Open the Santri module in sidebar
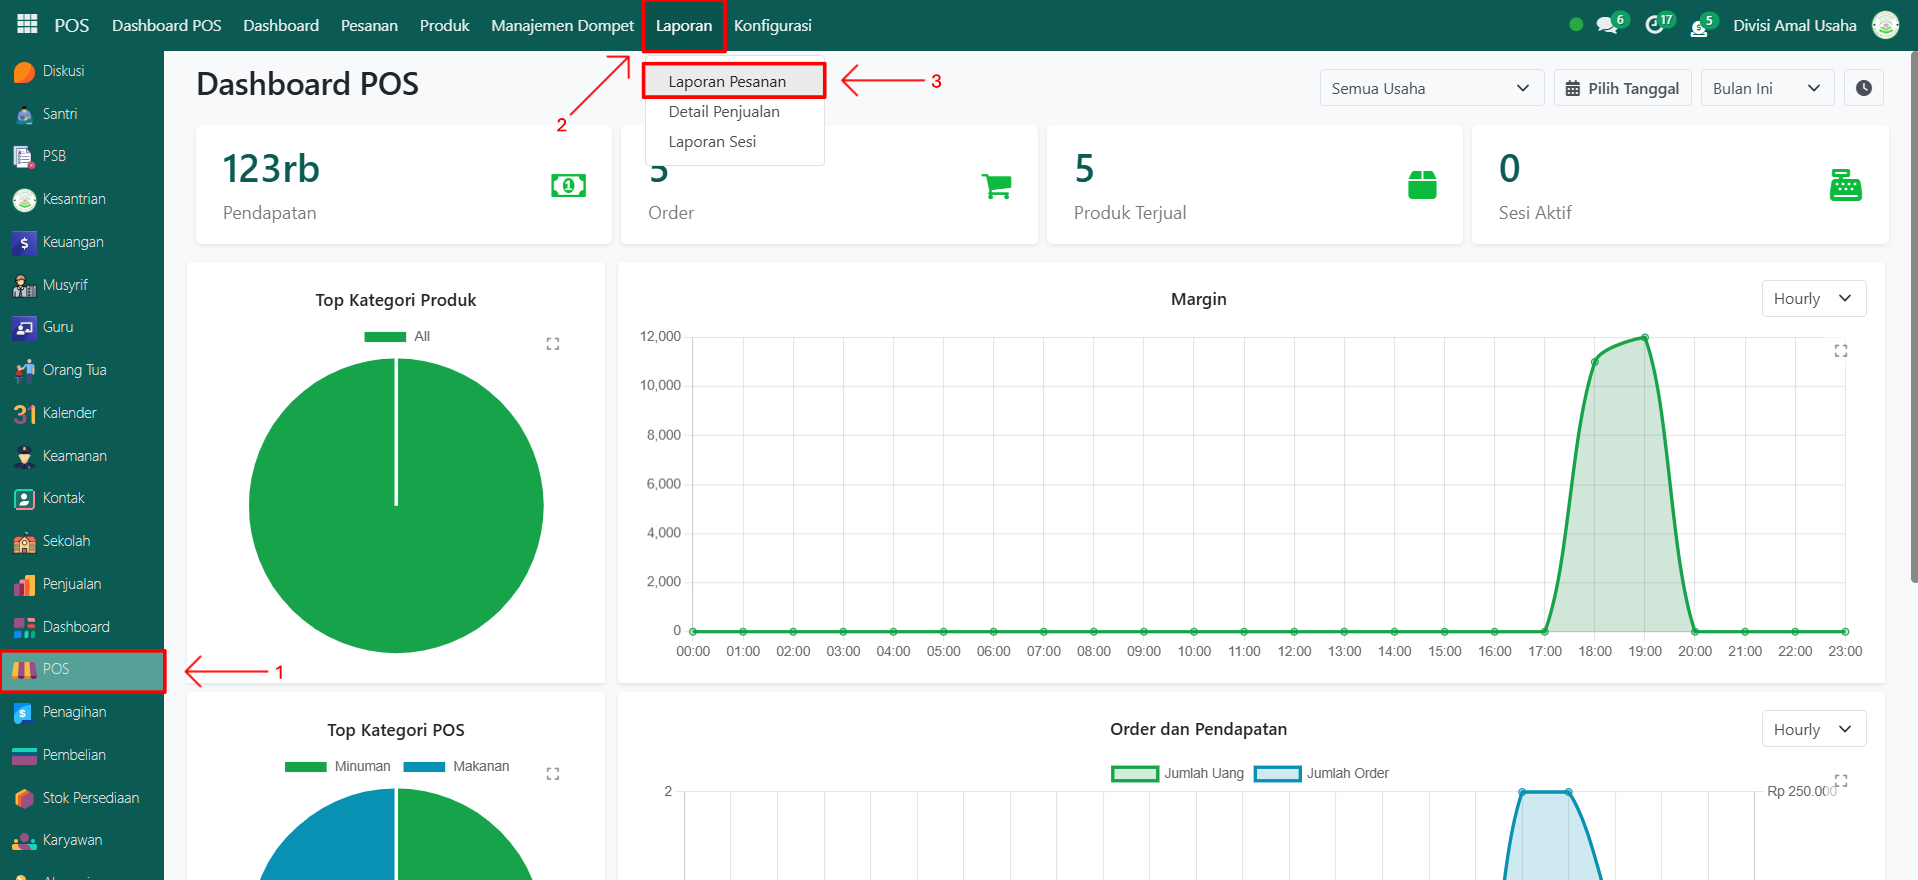1918x880 pixels. point(59,114)
